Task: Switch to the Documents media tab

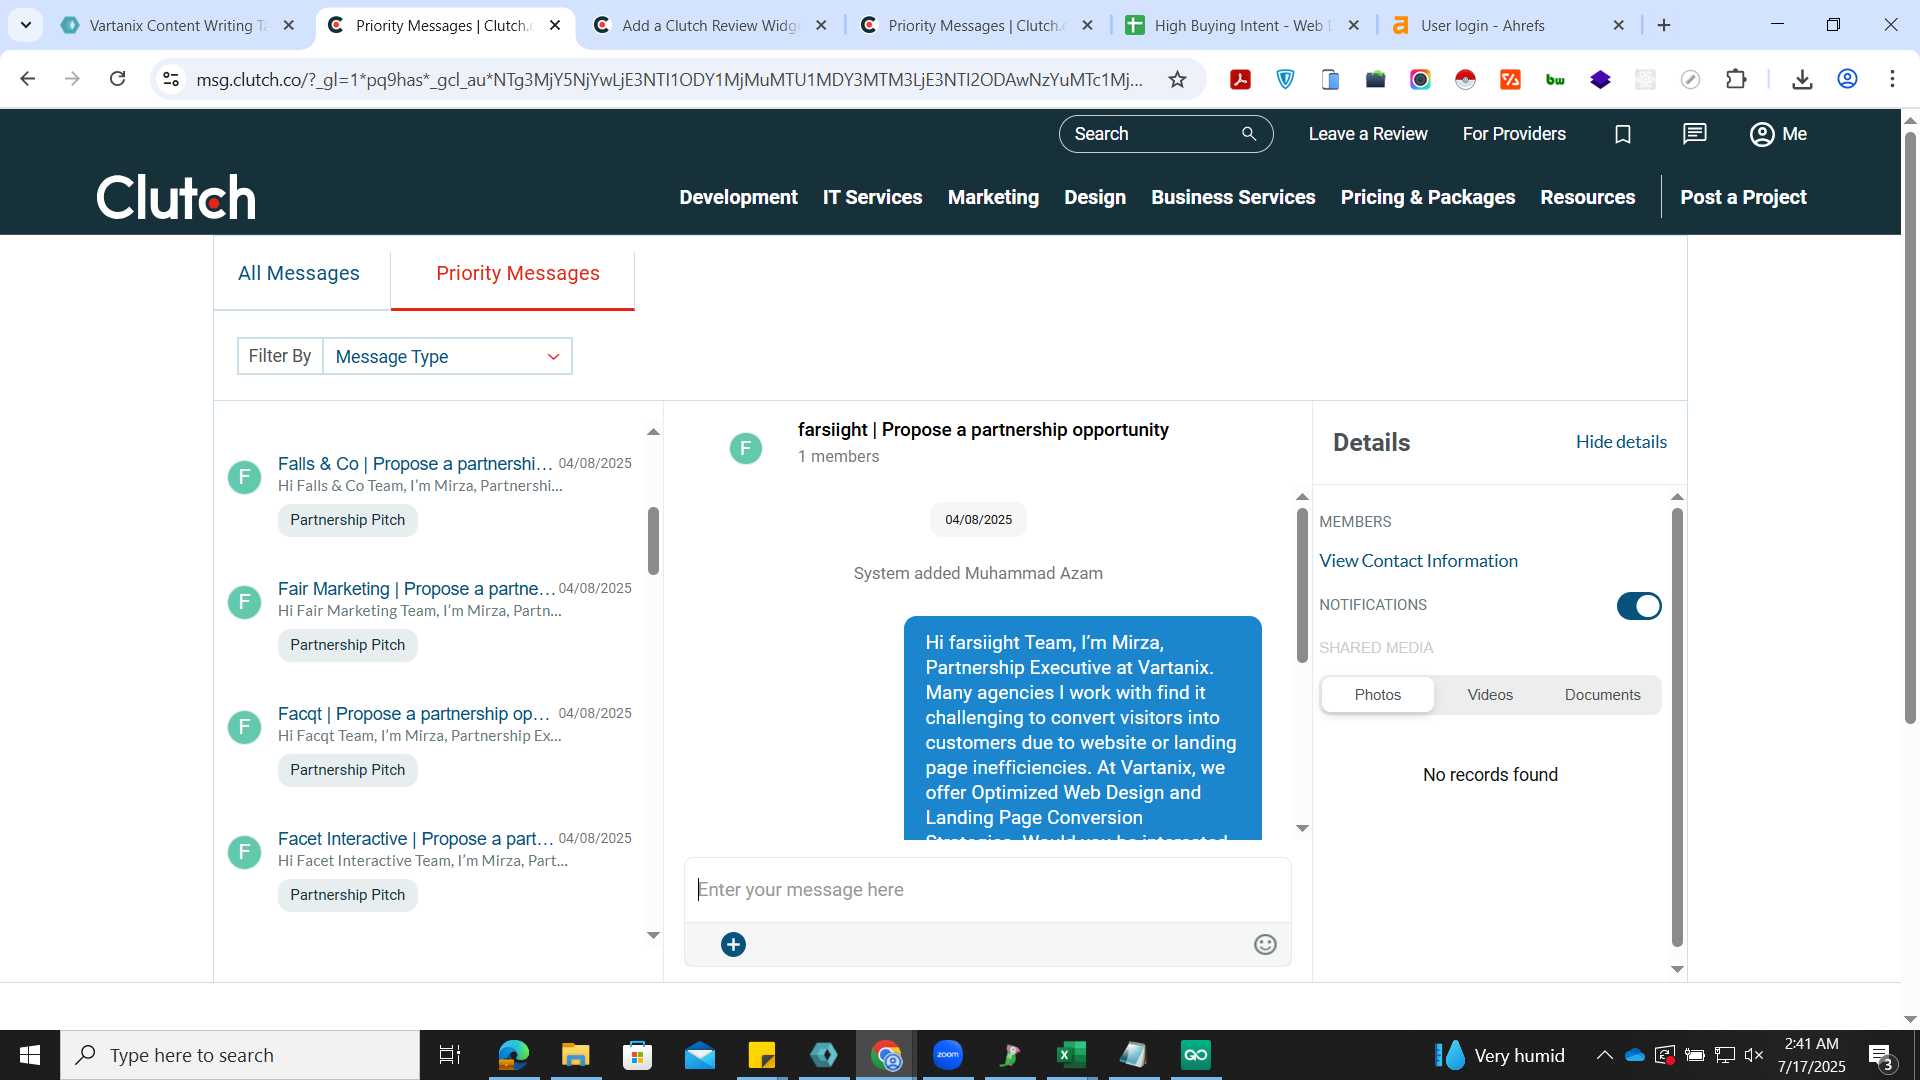Action: (1602, 695)
